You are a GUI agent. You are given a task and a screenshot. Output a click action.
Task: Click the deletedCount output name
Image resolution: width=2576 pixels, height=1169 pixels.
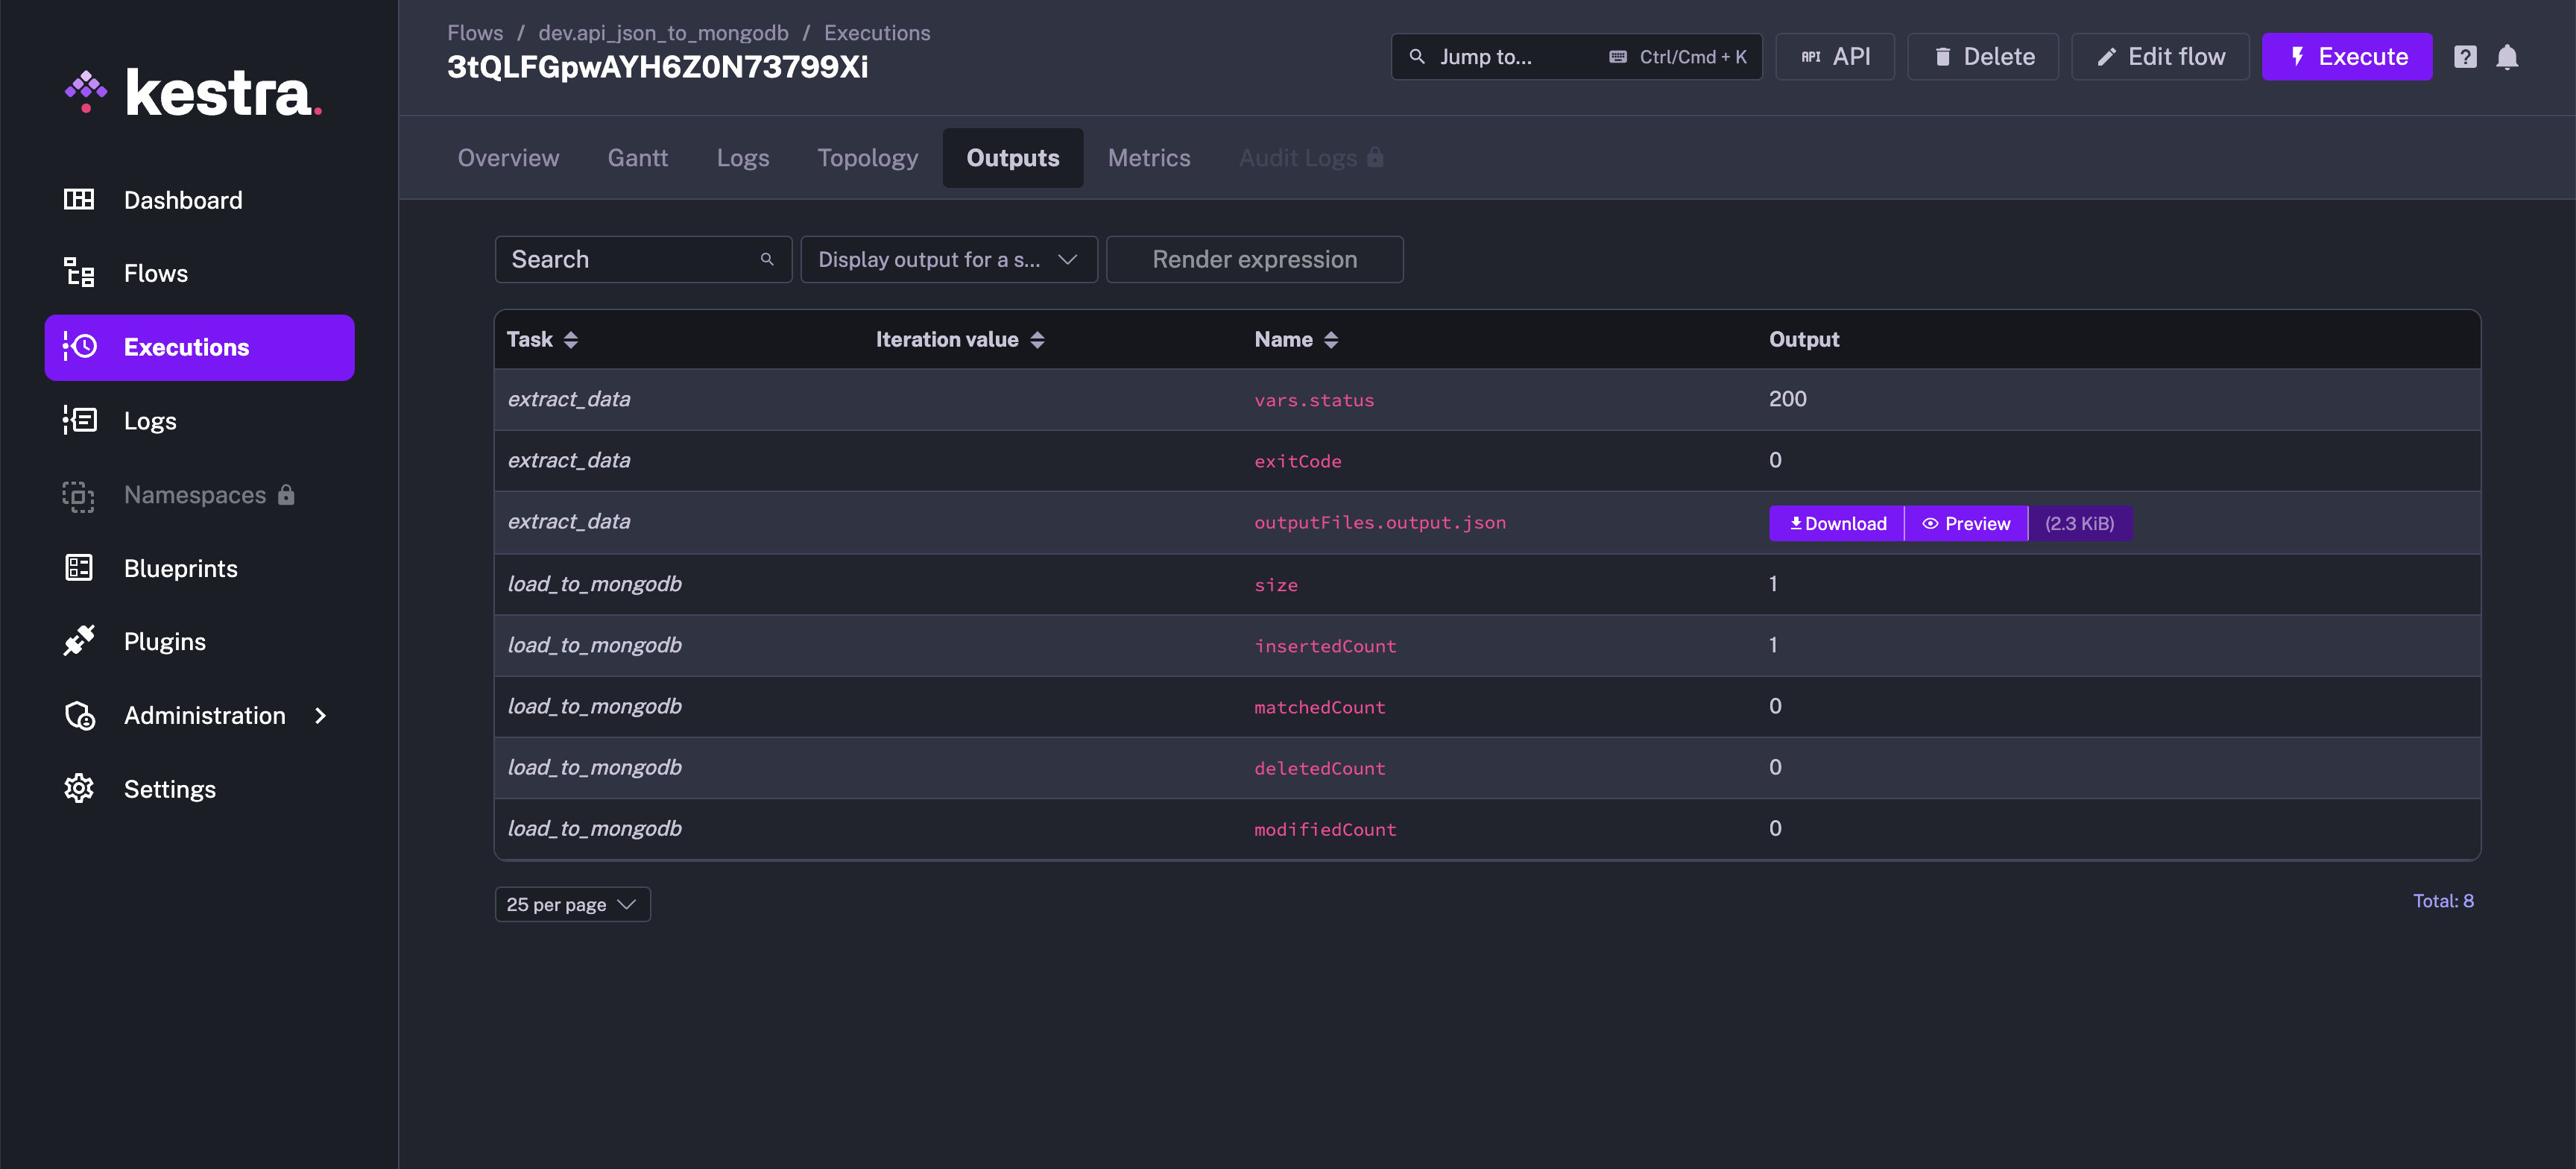pos(1320,768)
